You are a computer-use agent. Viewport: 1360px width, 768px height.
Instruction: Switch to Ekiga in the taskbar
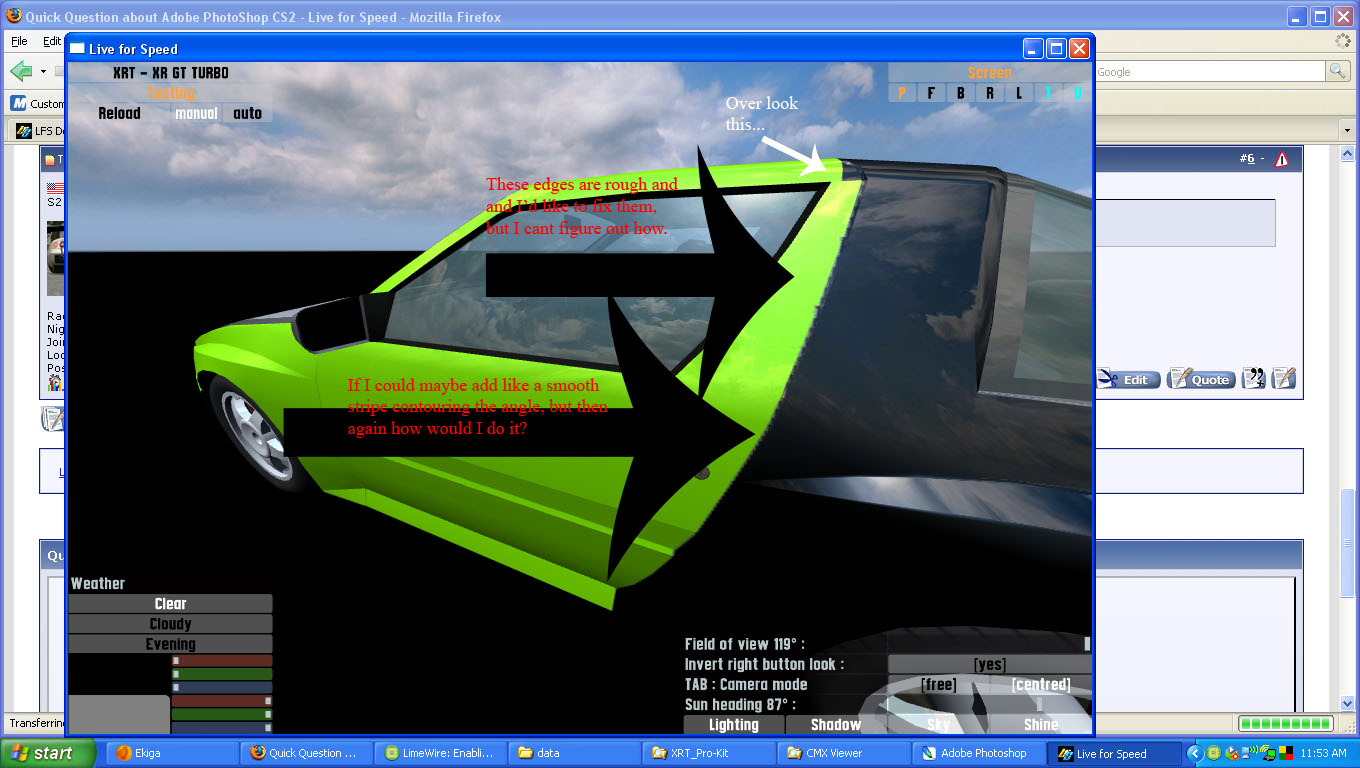172,753
